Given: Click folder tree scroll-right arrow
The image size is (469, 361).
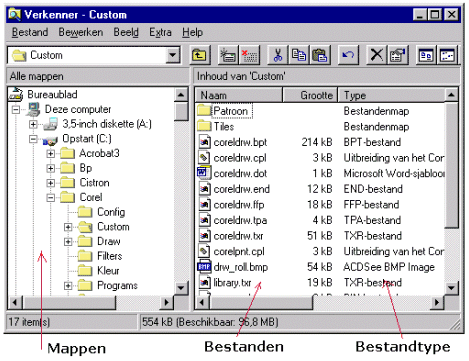Looking at the screenshot, I should point(166,303).
